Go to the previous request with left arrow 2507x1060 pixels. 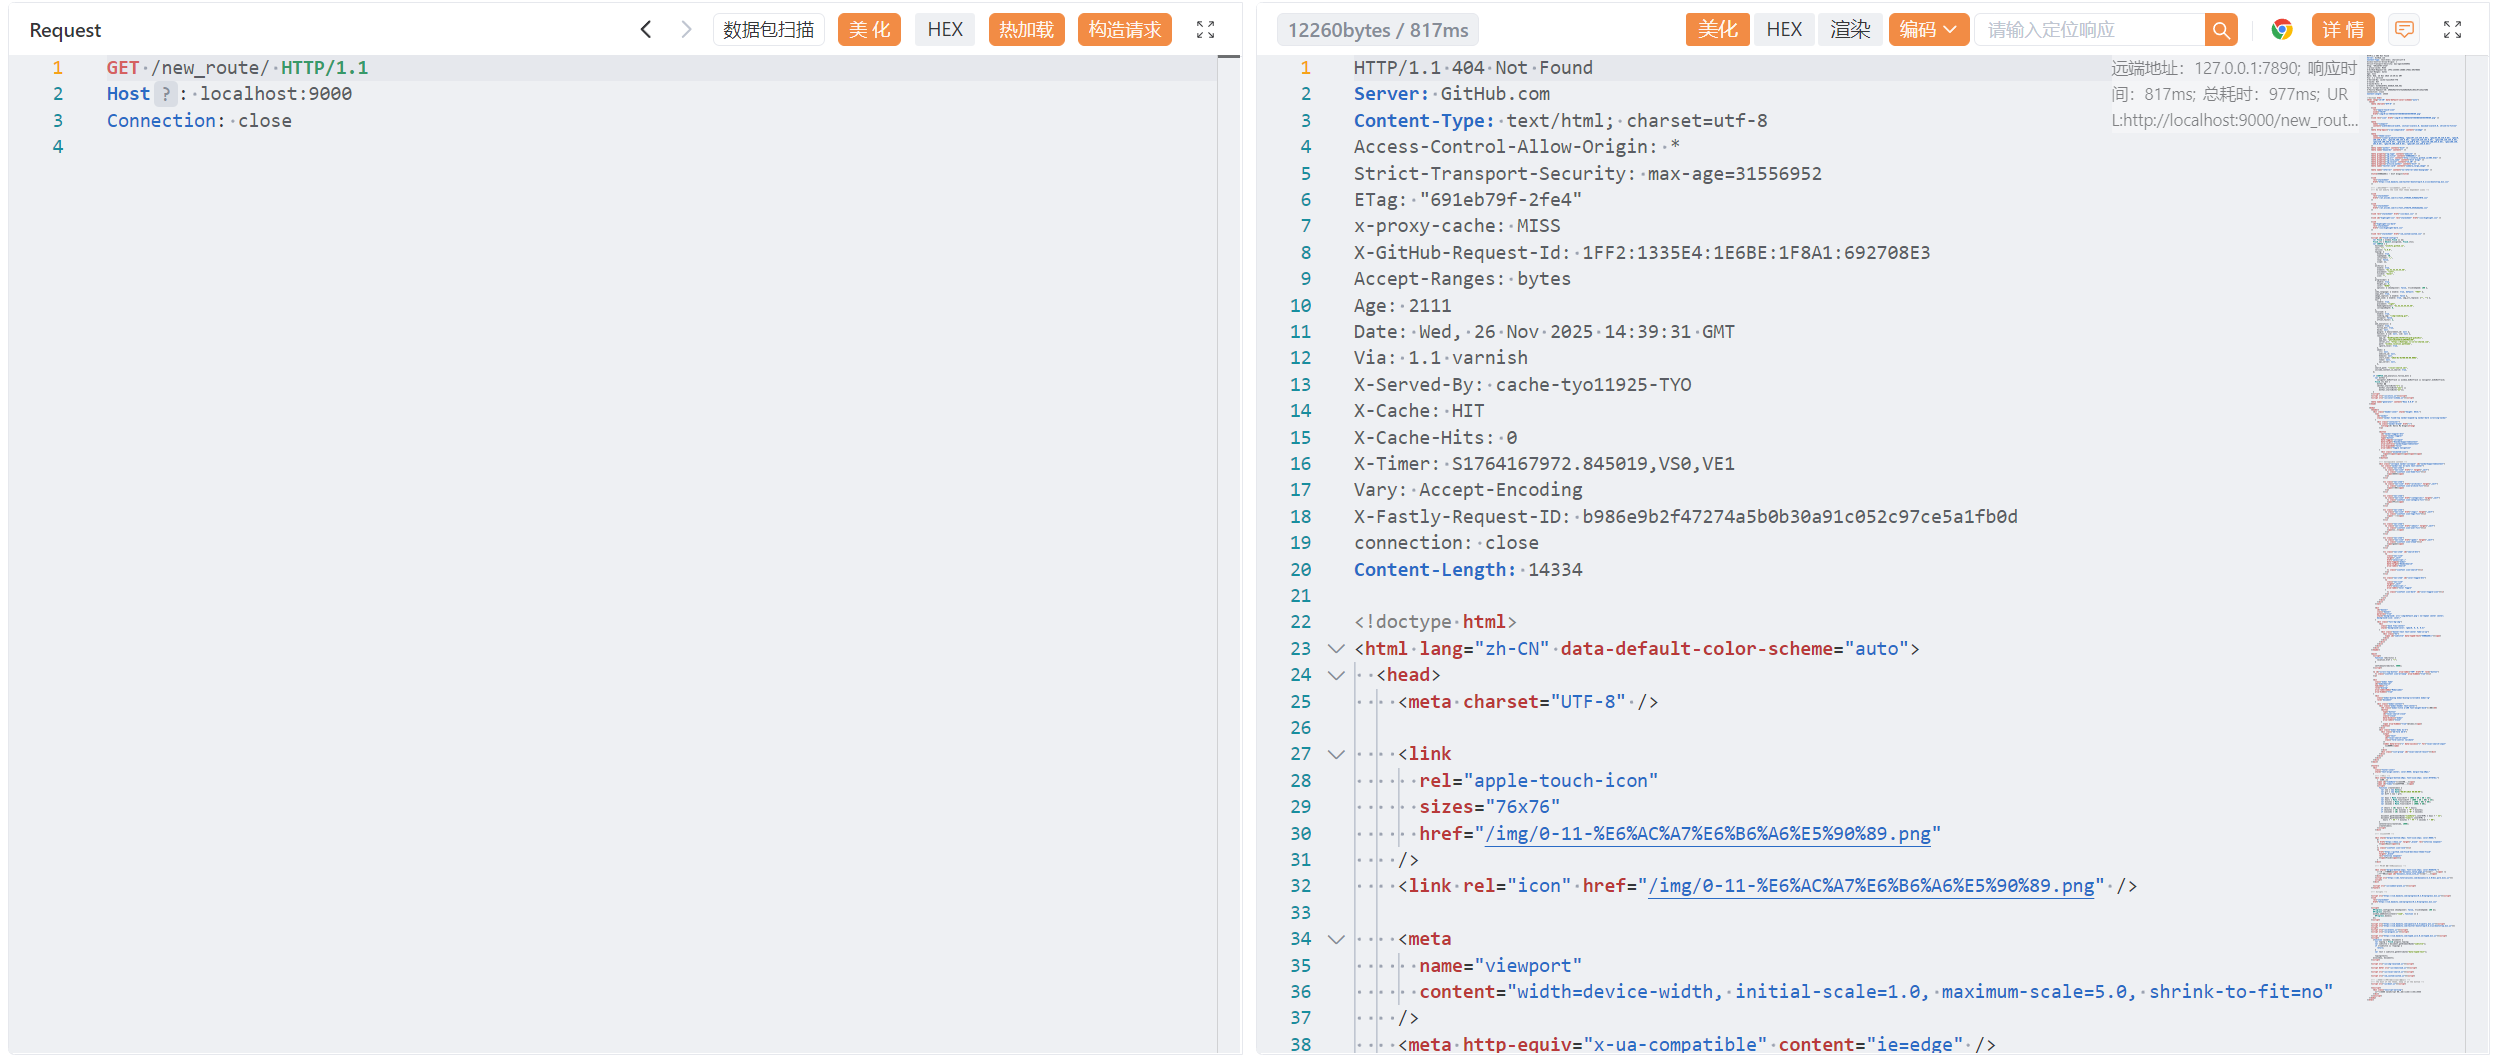tap(646, 30)
